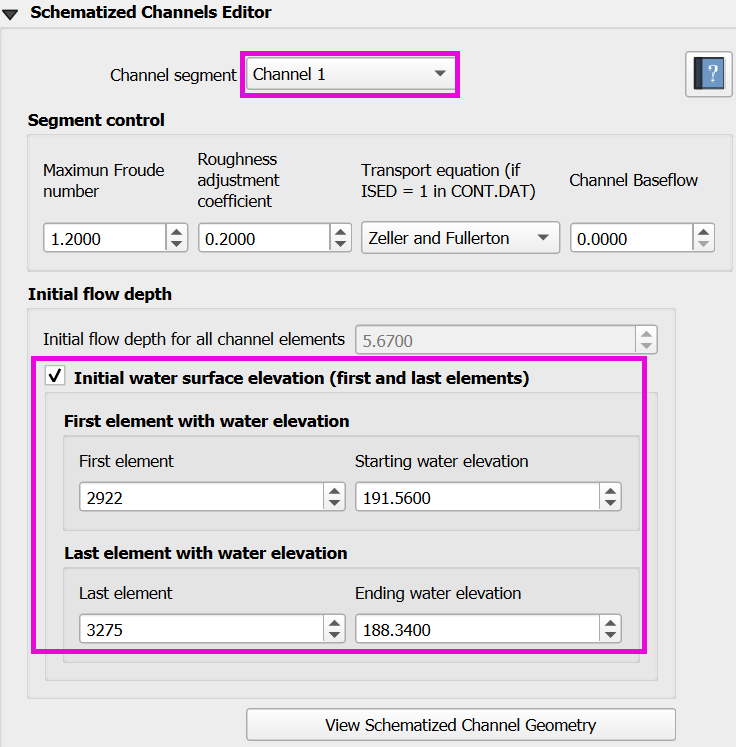Click View Schematized Channel Geometry button
This screenshot has width=736, height=747.
point(460,725)
